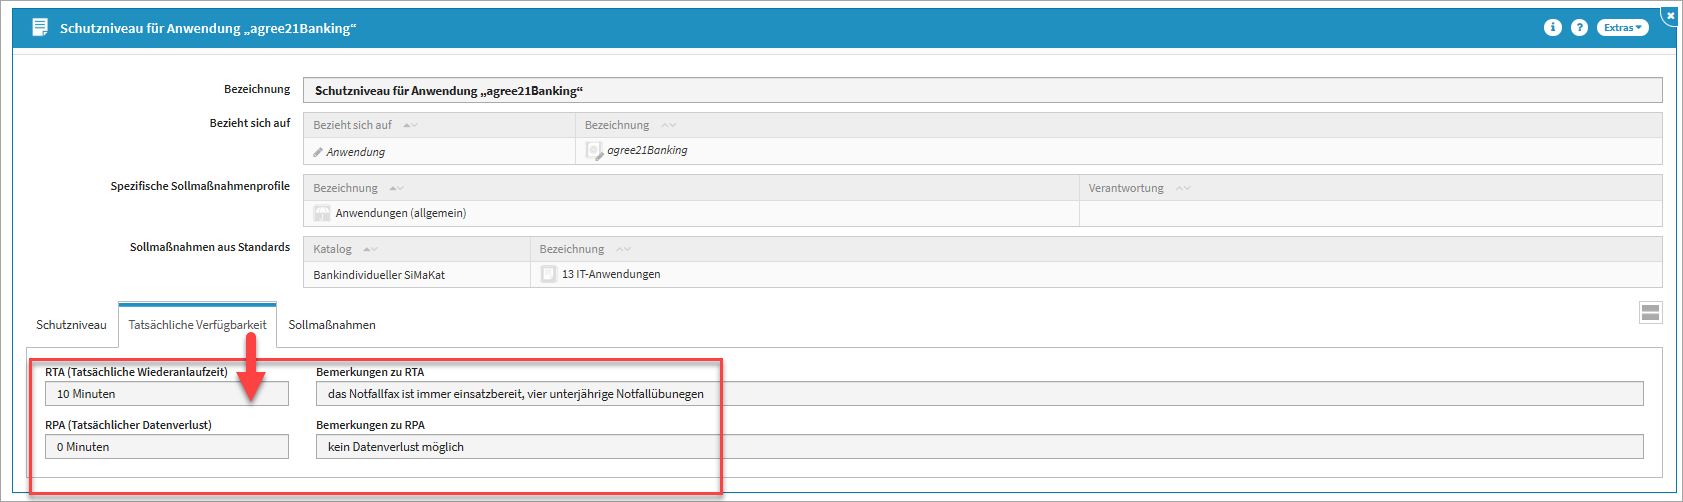This screenshot has width=1683, height=502.
Task: Sort by the Katalog column
Action: 370,250
